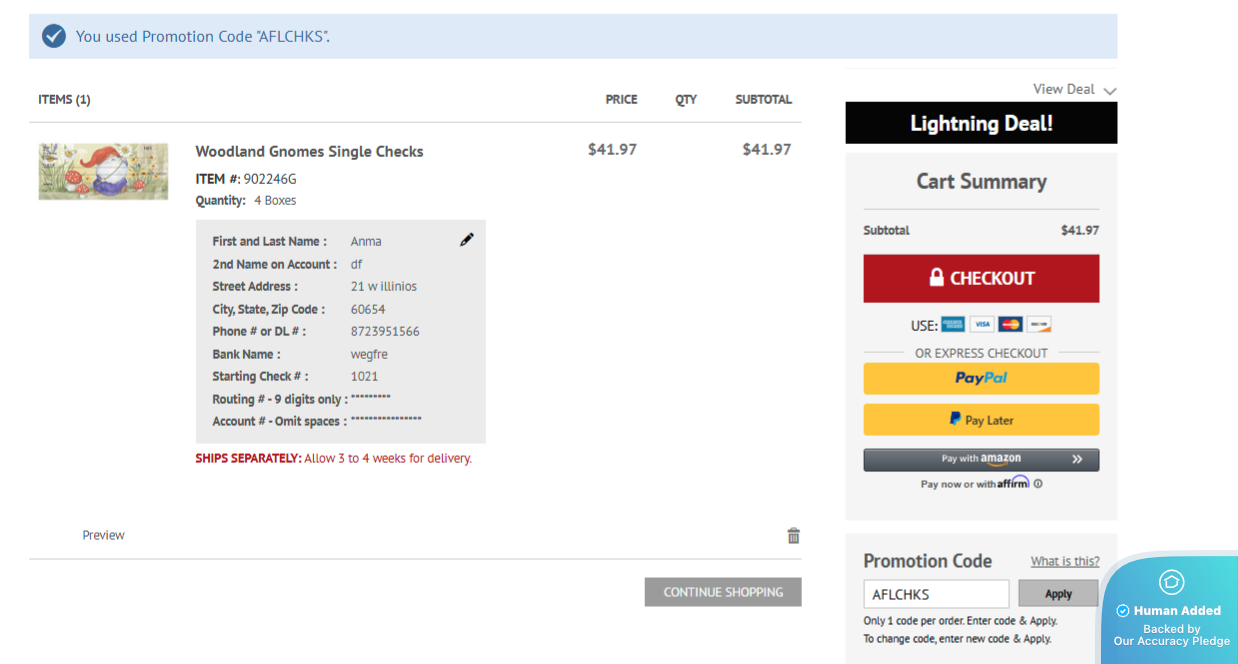
Task: Click the Visa card icon
Action: (982, 325)
